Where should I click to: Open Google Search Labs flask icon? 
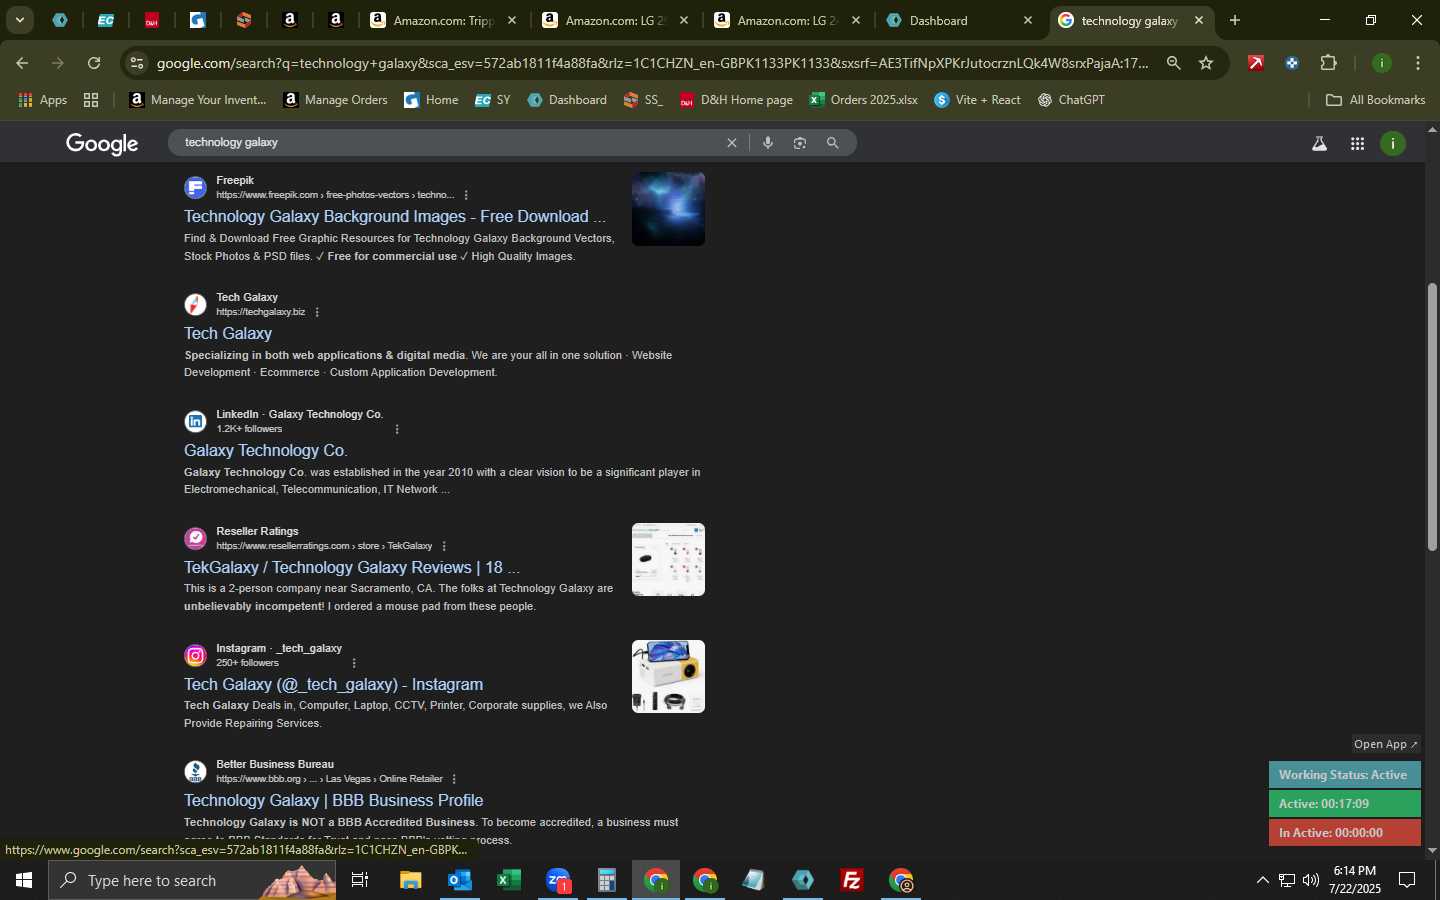pos(1319,144)
